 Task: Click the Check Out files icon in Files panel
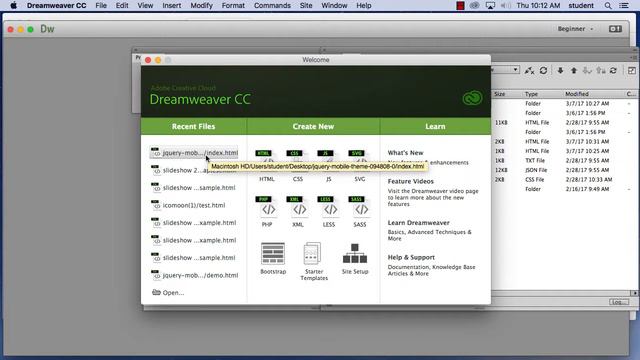pos(587,71)
